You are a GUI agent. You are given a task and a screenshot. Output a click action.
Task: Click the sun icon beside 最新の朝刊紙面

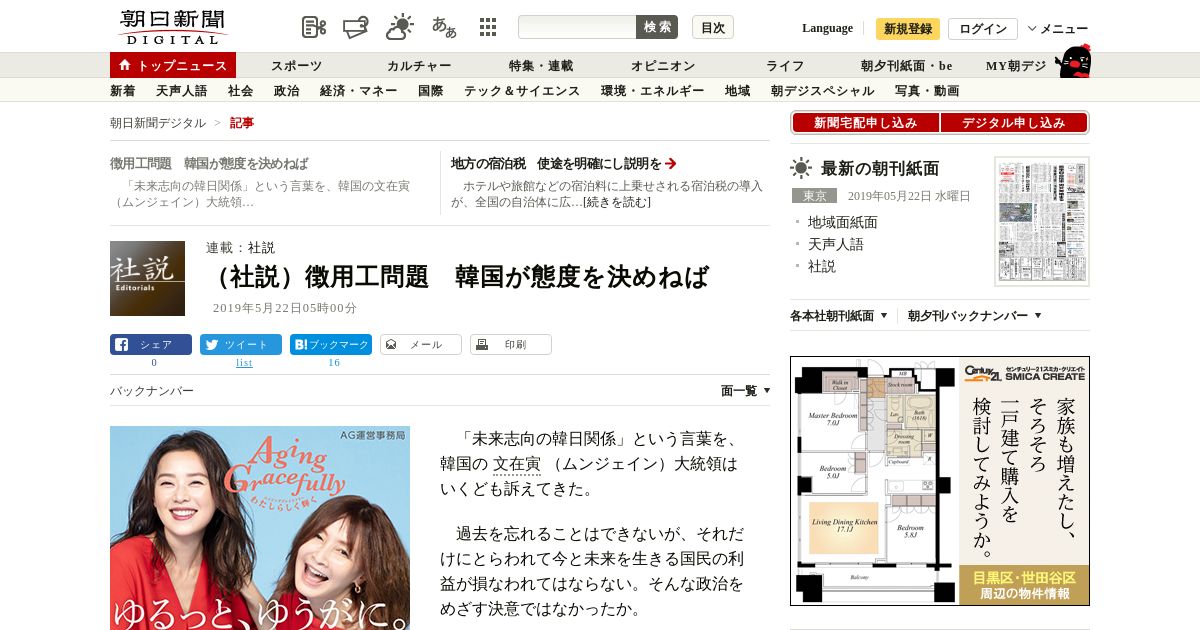(x=801, y=168)
